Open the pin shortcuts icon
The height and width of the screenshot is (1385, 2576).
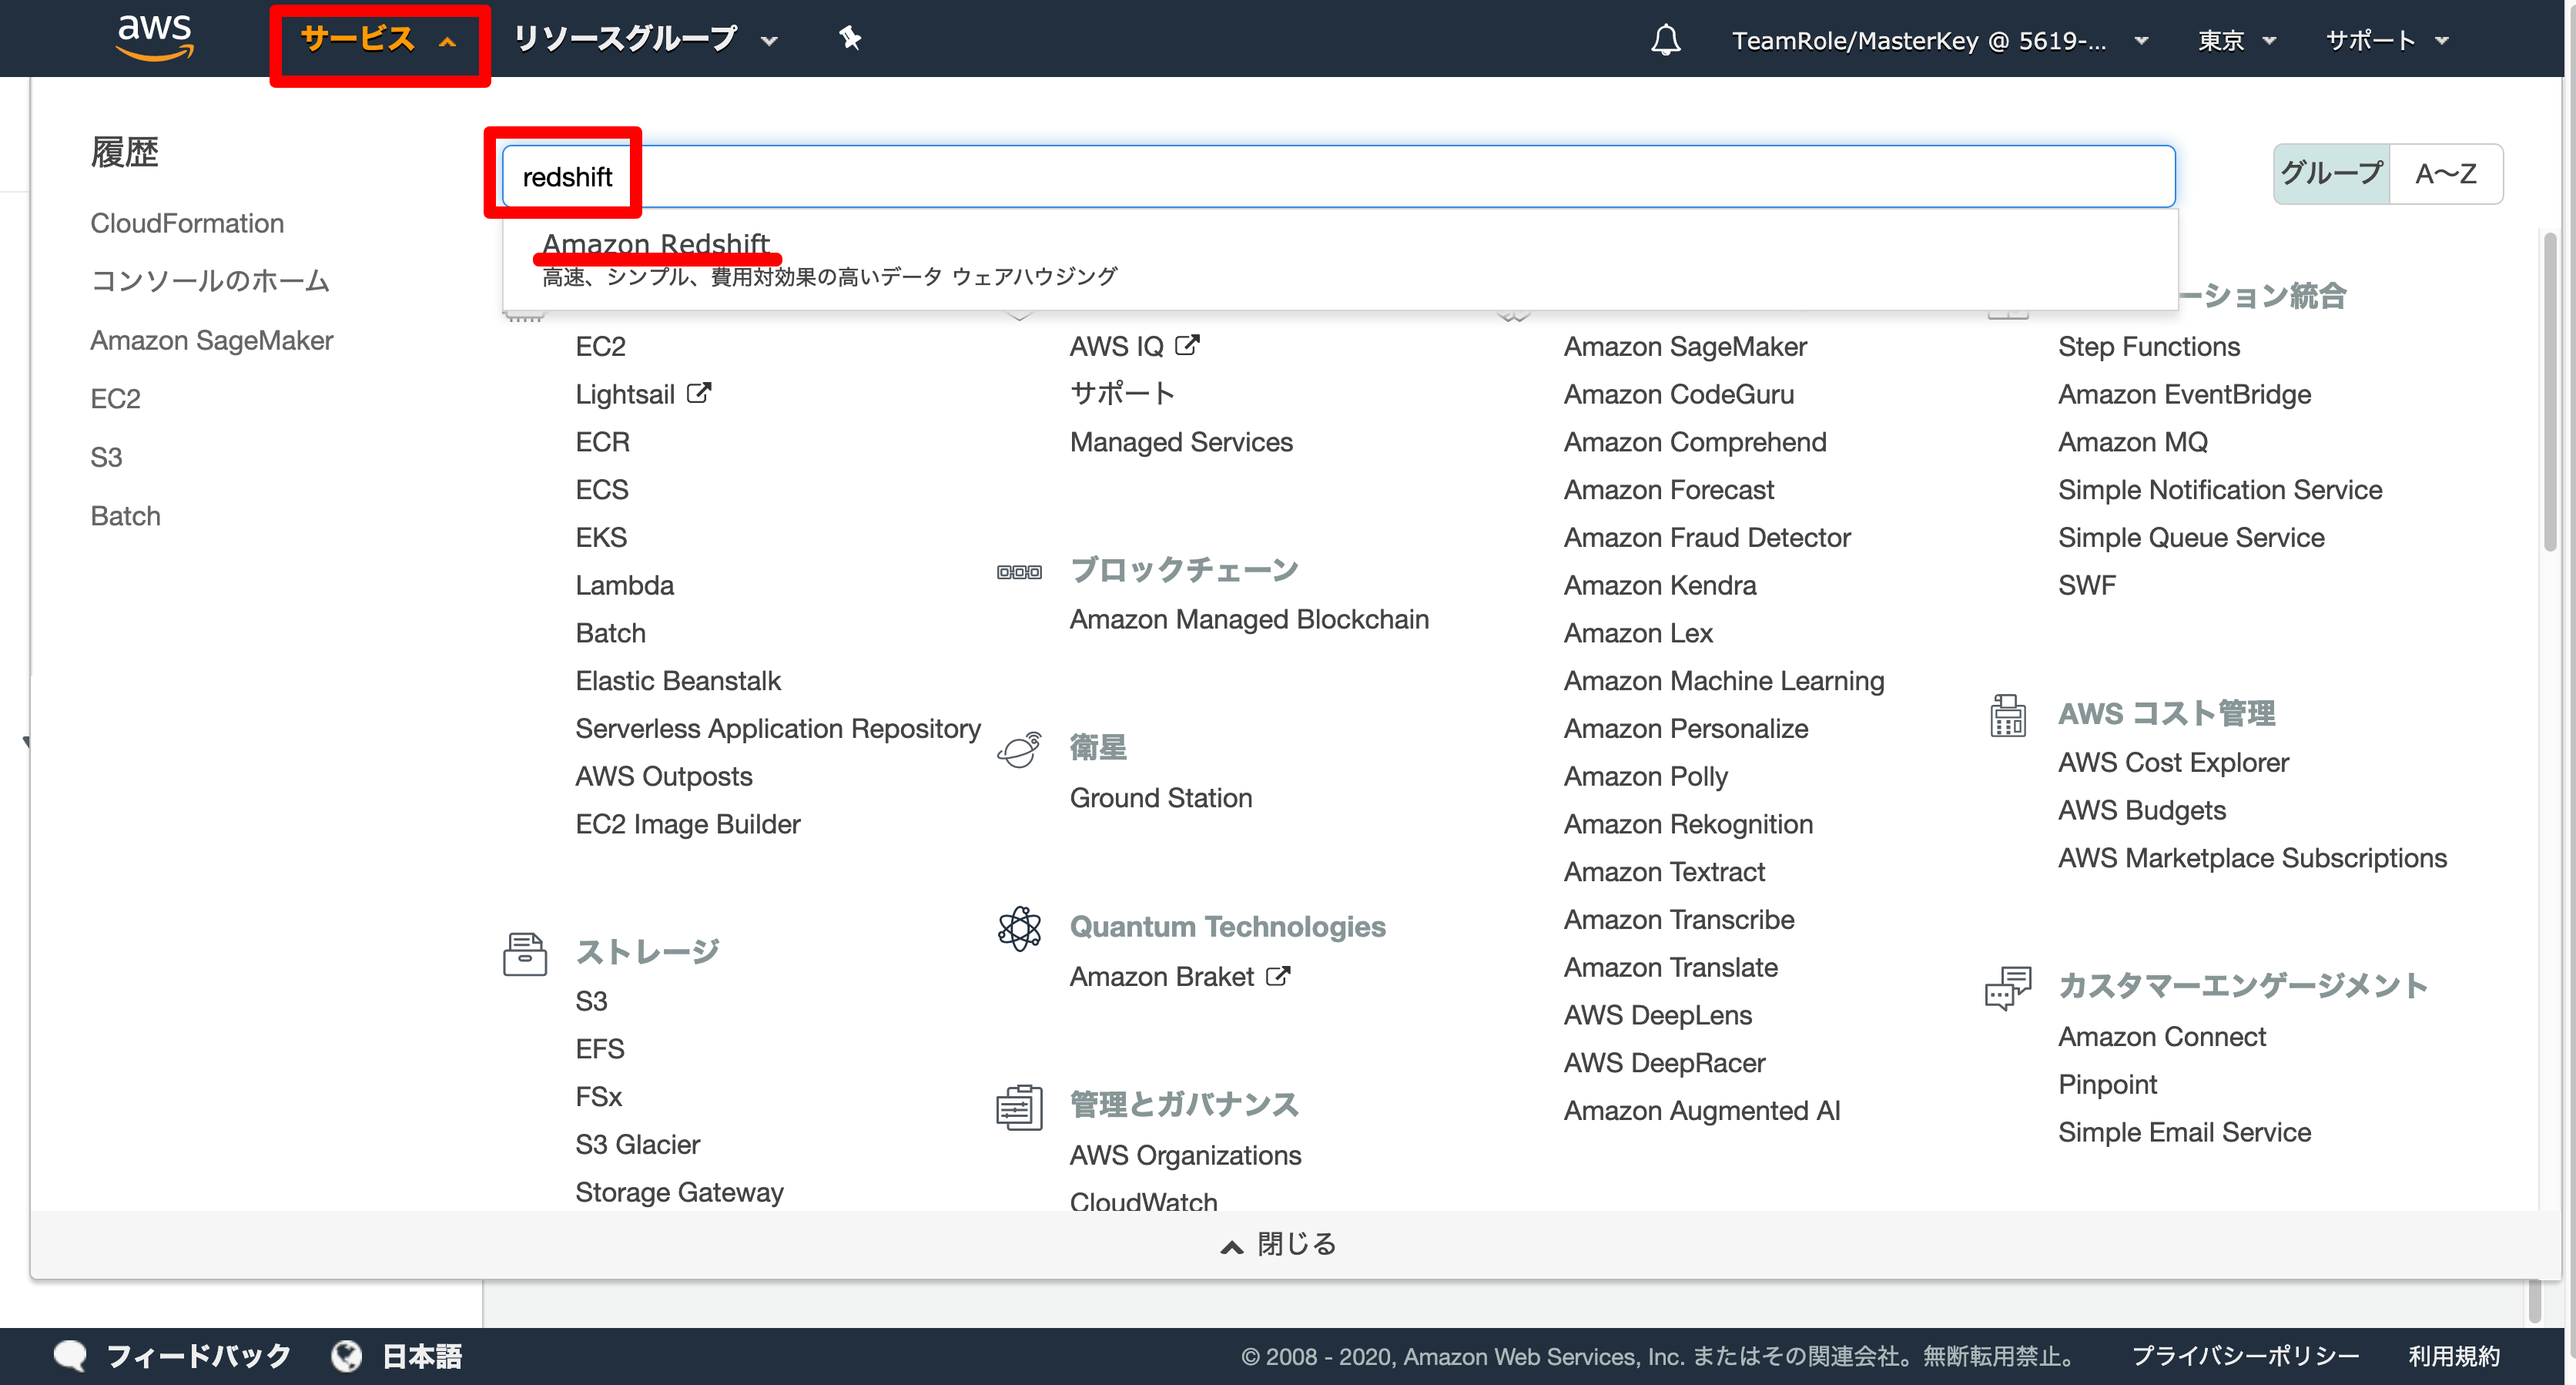[849, 39]
